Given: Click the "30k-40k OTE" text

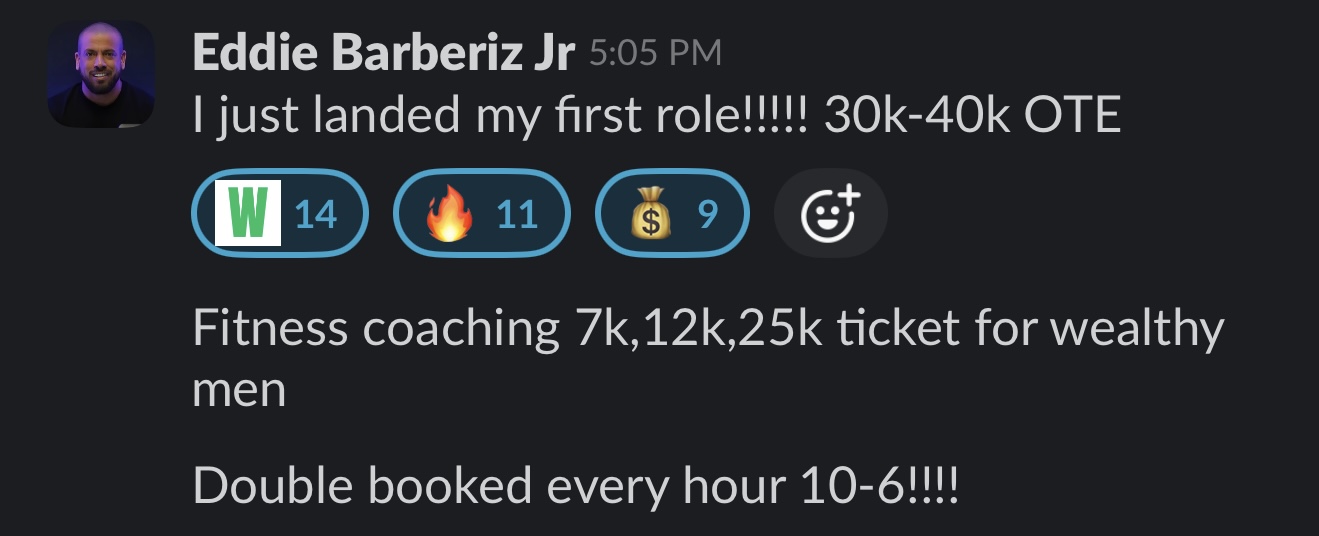Looking at the screenshot, I should 972,117.
